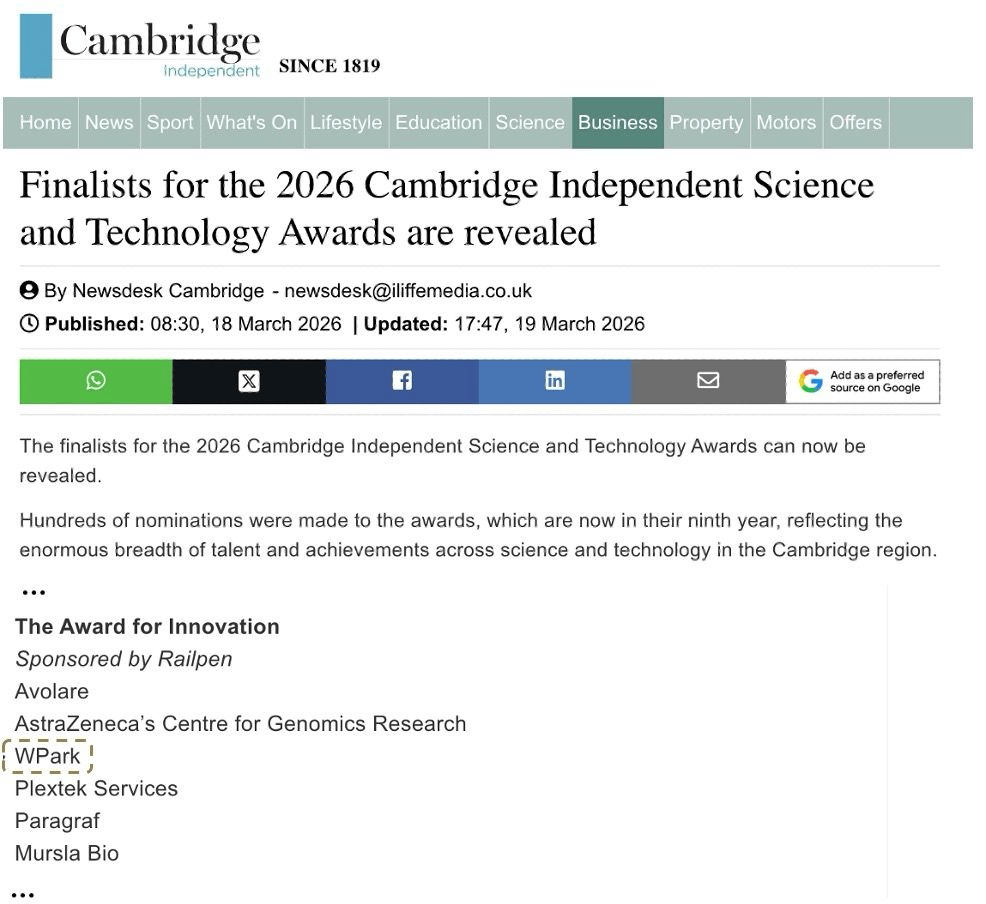Share article on LinkedIn
The width and height of the screenshot is (986, 904).
(555, 381)
